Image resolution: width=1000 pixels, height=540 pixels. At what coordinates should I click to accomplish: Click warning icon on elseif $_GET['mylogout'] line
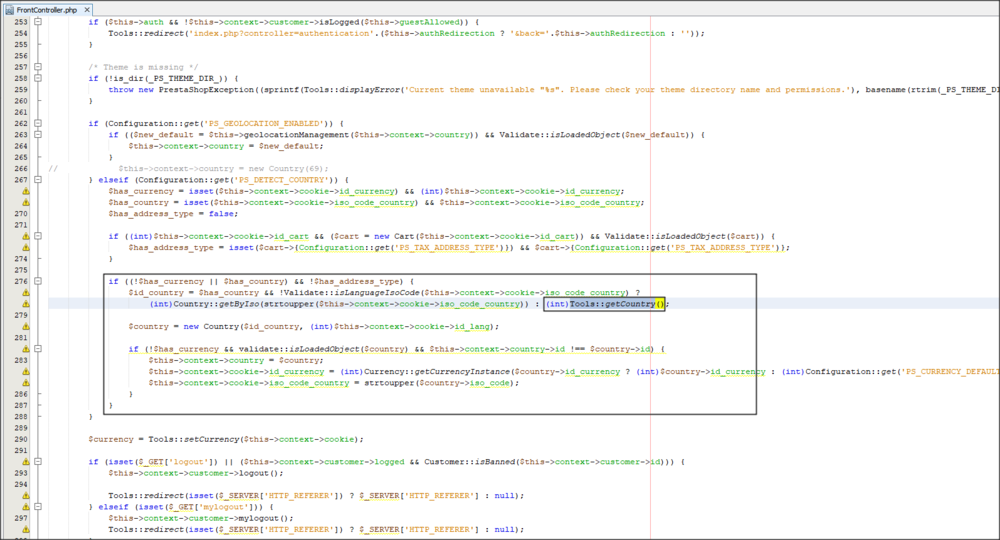pos(26,507)
